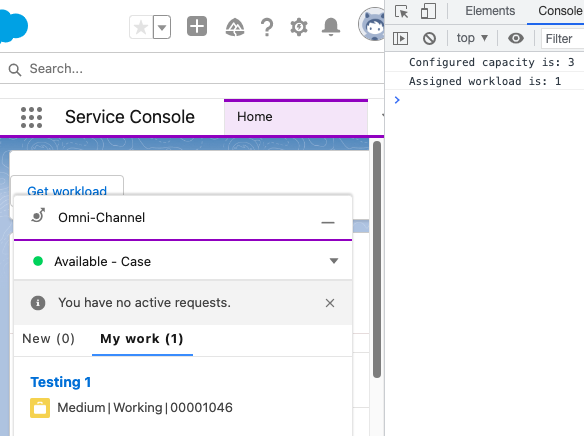This screenshot has width=584, height=436.
Task: Click the Favorites star icon
Action: pos(141,27)
